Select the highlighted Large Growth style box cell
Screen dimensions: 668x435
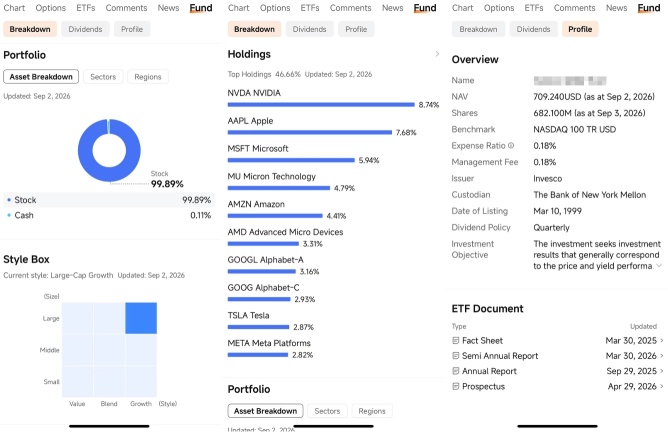click(141, 318)
